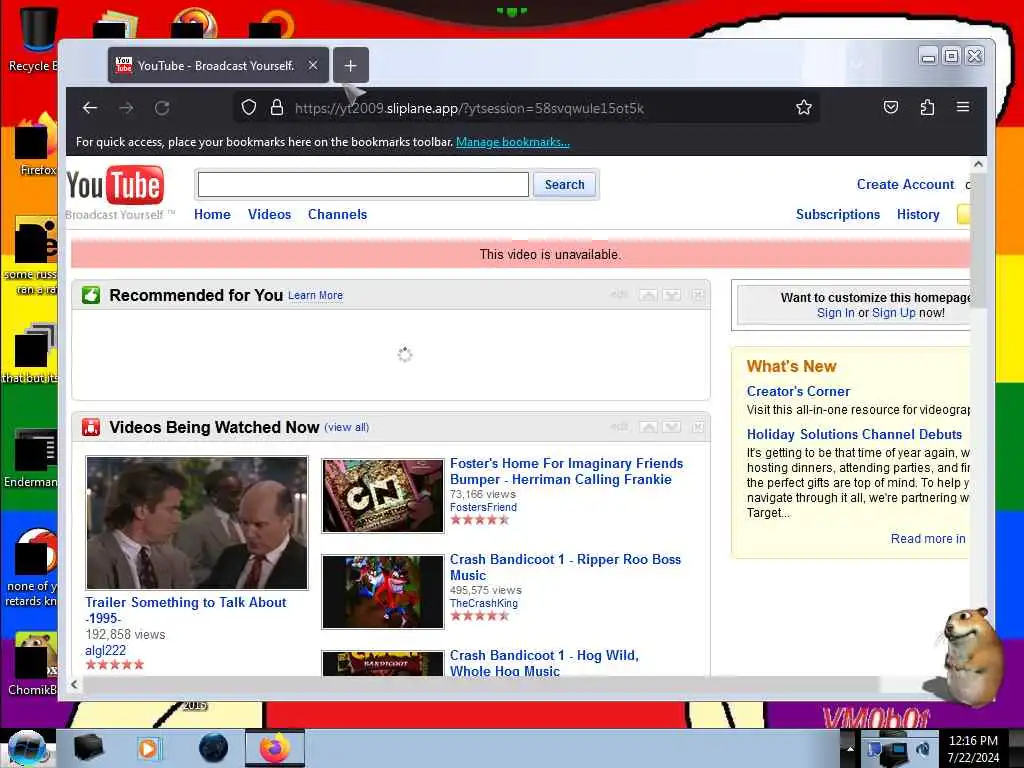Open the Subscriptions link
Viewport: 1024px width, 768px height.
(x=838, y=214)
